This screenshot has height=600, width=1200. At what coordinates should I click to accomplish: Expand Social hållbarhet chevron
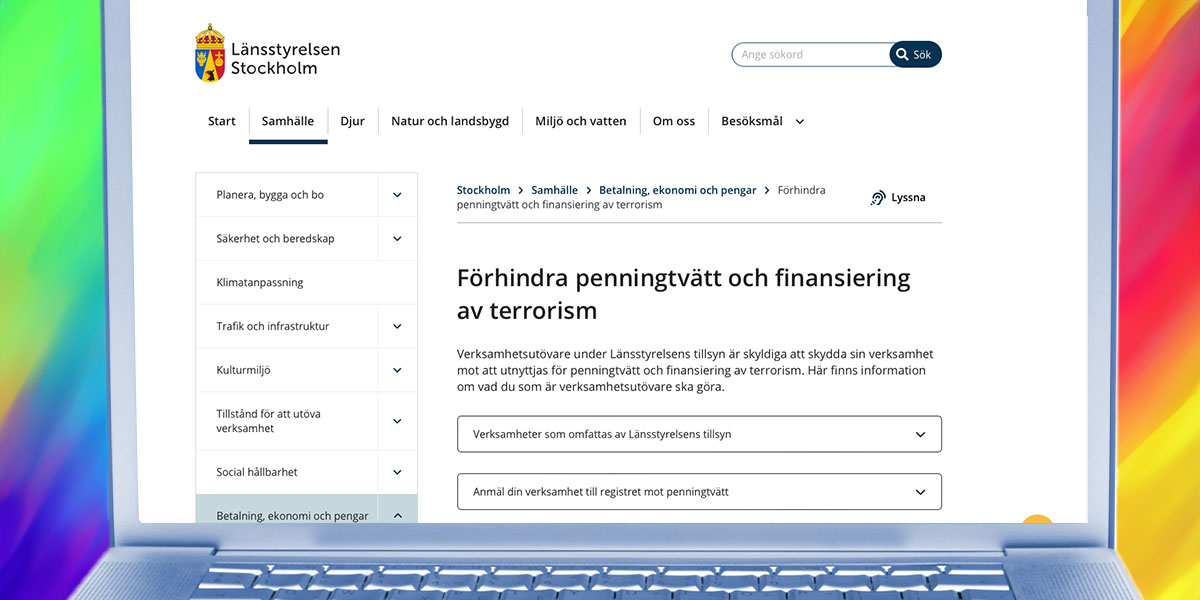(397, 472)
